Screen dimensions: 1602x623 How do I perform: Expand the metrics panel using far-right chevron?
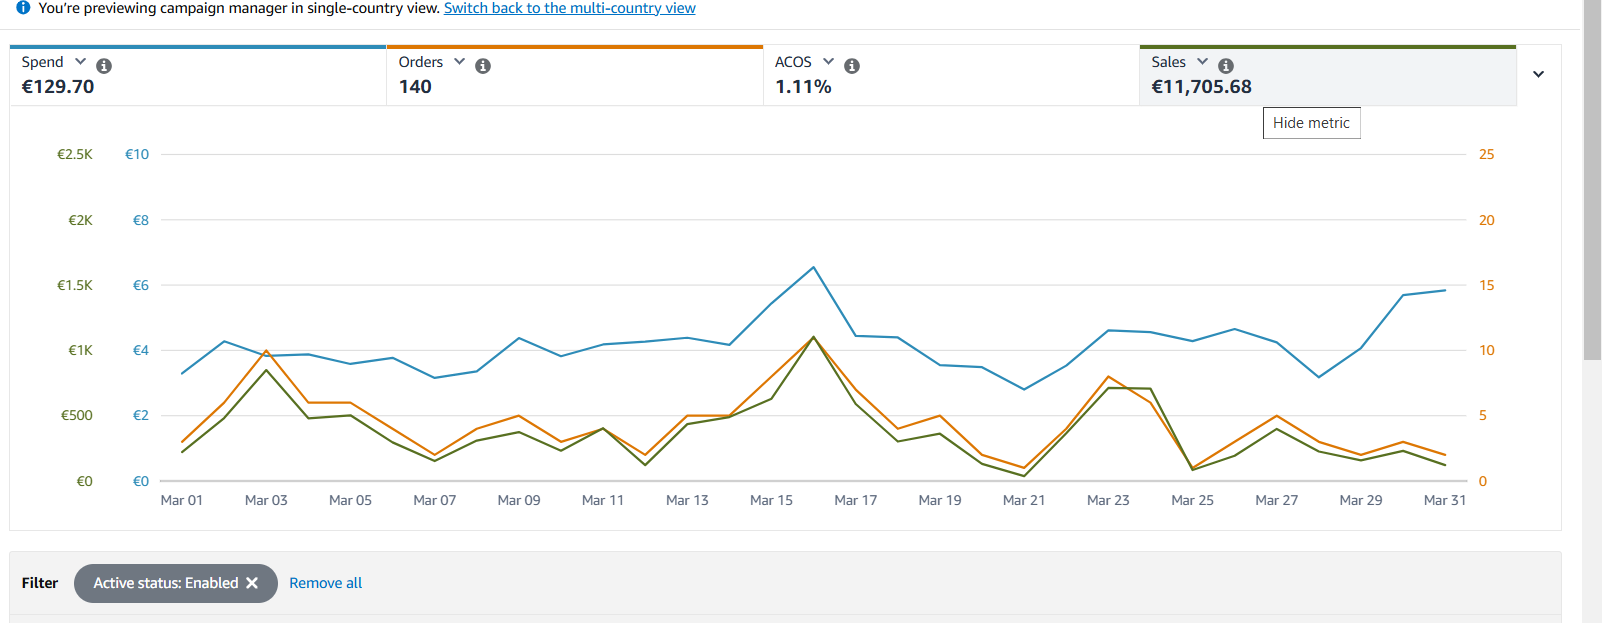point(1538,74)
